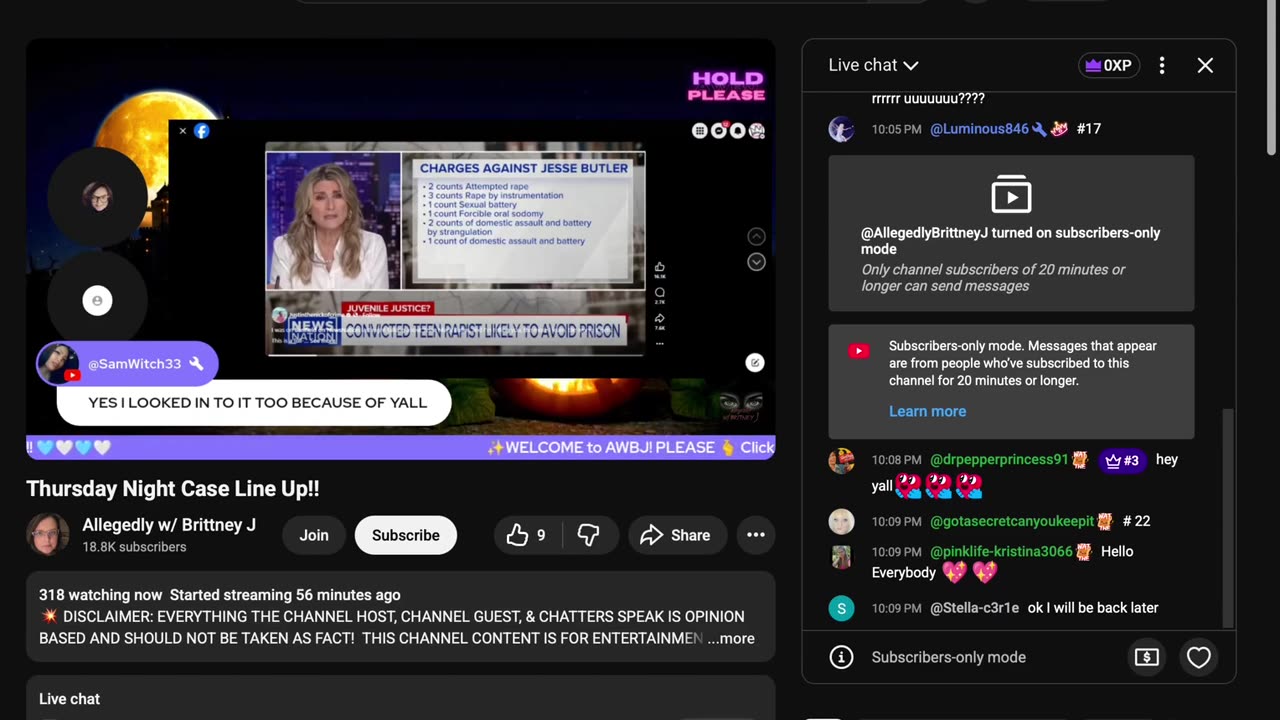The image size is (1280, 720).
Task: Click the down chevron in embedded clip
Action: point(757,262)
